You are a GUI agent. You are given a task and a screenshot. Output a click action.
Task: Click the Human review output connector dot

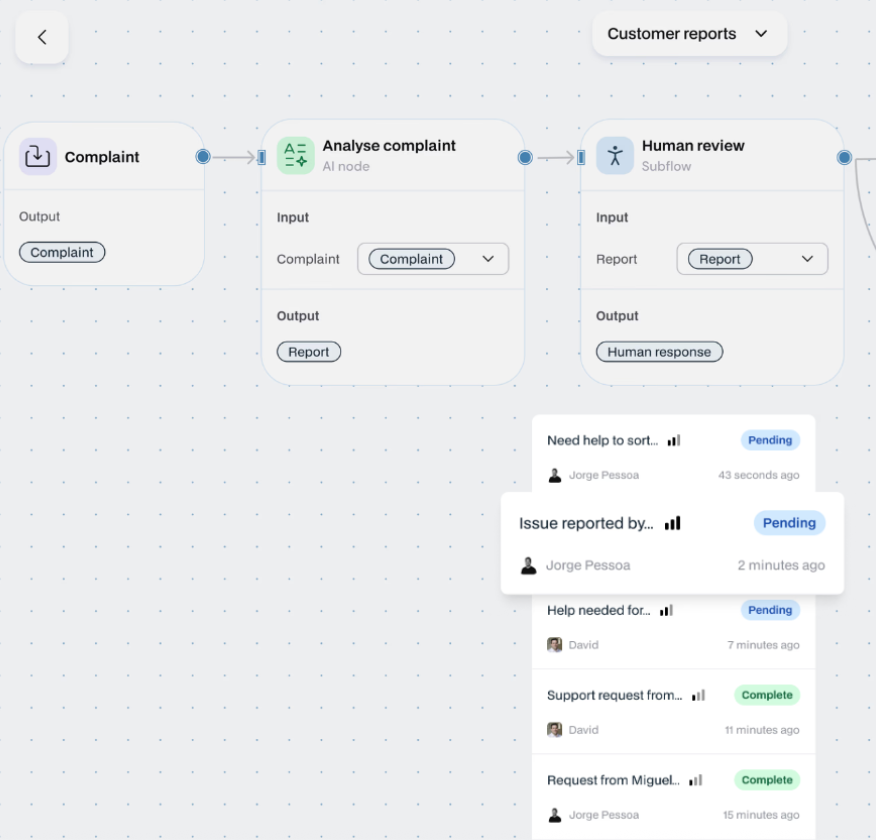pos(844,157)
